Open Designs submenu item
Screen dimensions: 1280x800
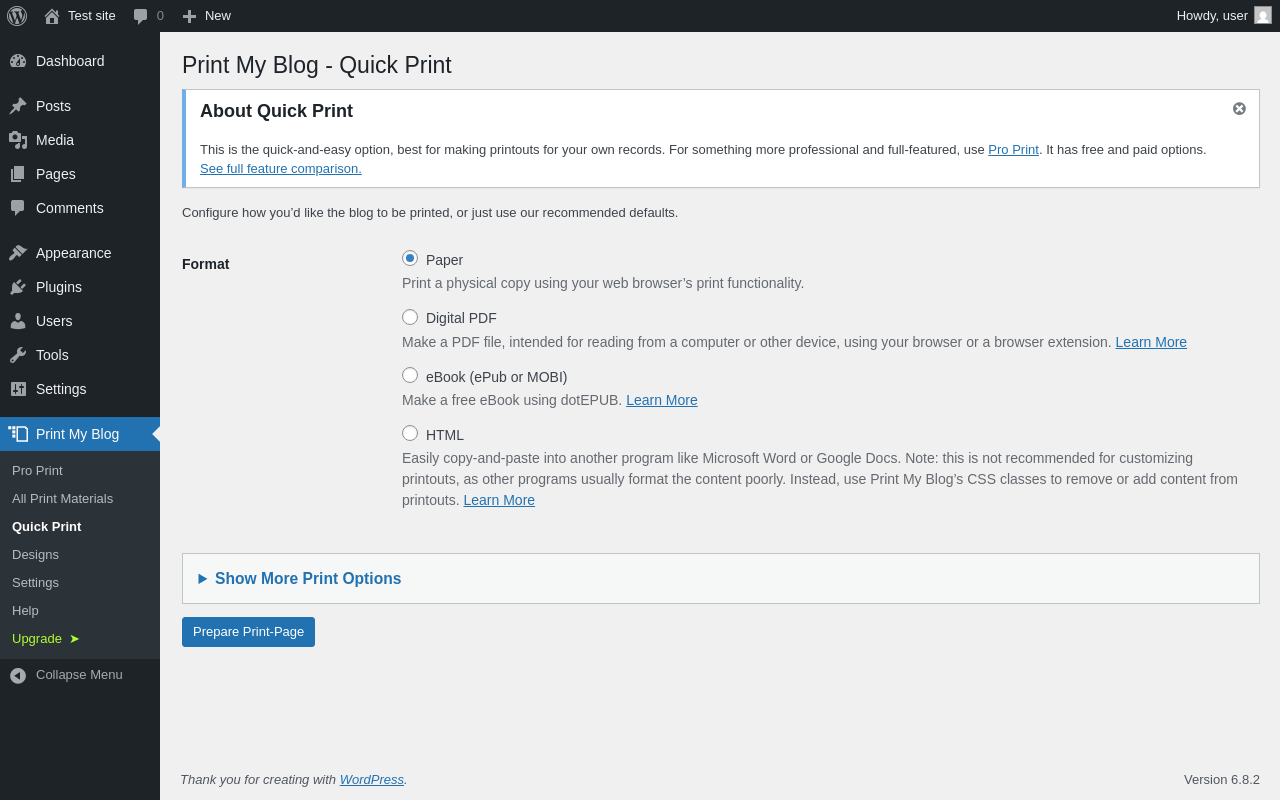point(35,554)
